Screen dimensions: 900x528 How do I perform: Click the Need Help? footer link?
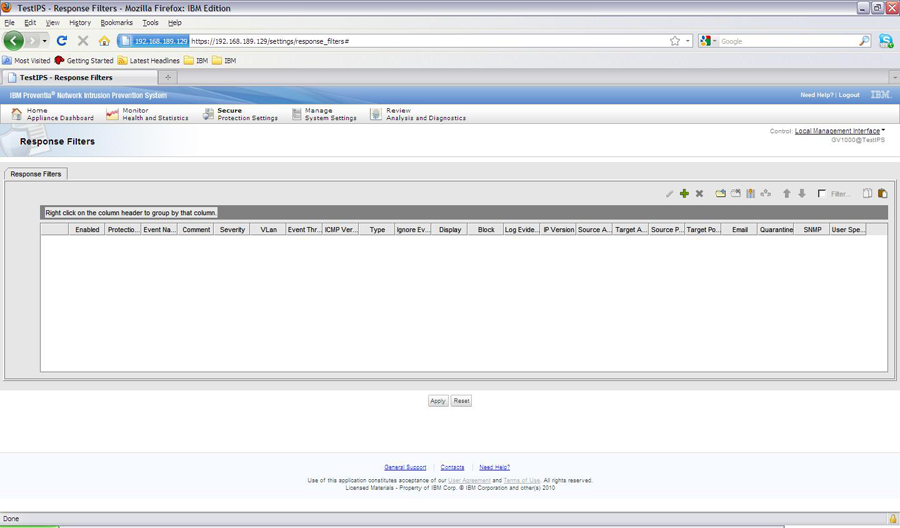pos(494,467)
